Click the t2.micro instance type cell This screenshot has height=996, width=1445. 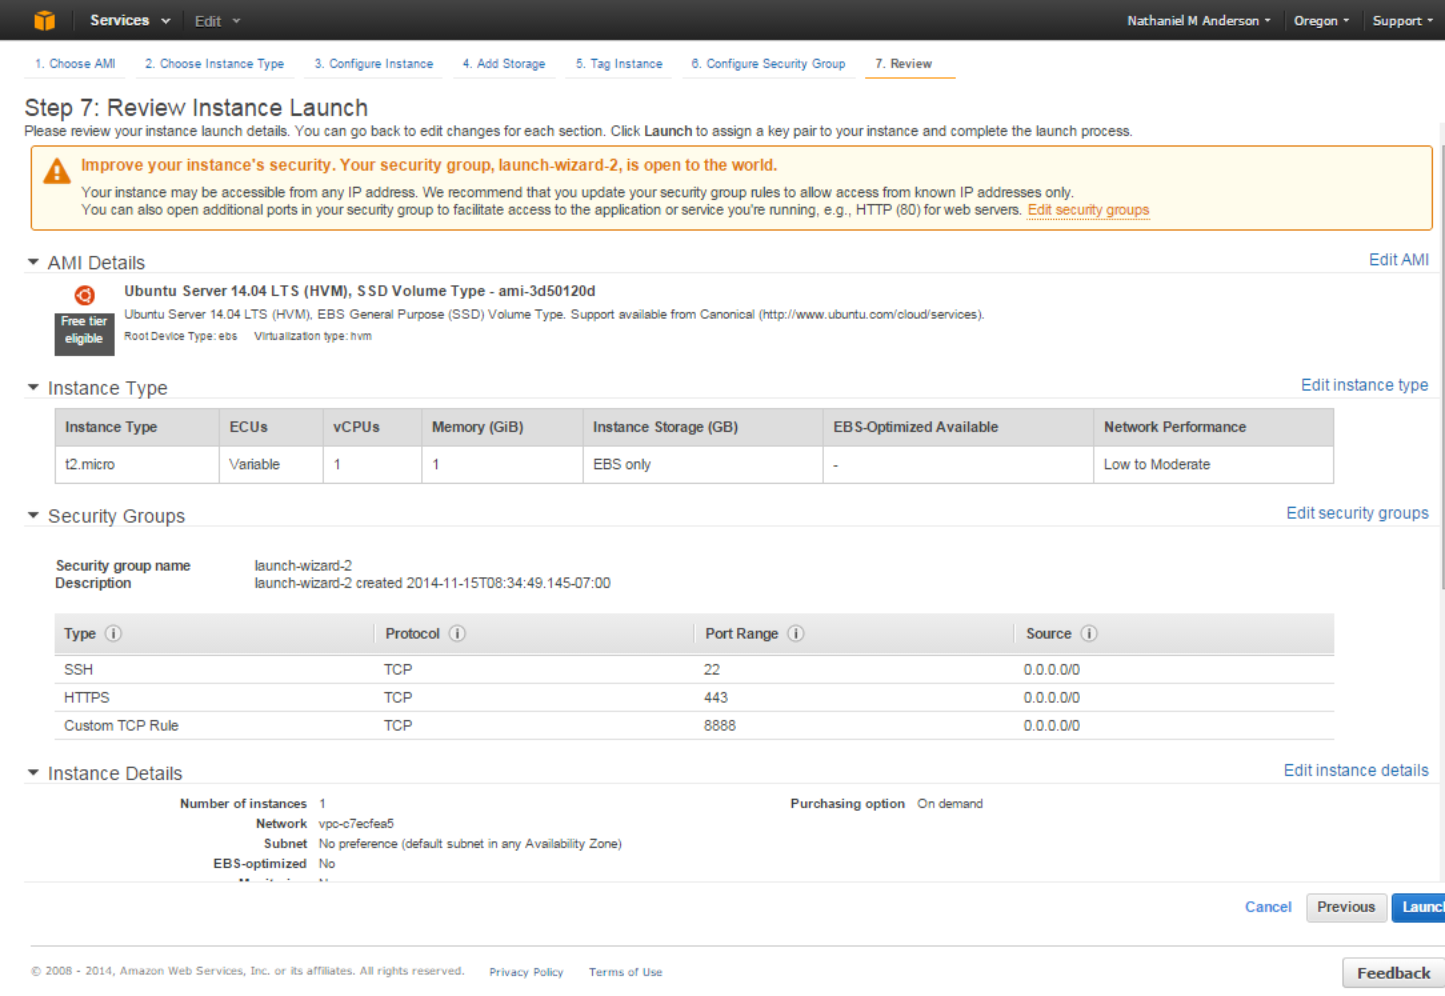137,464
